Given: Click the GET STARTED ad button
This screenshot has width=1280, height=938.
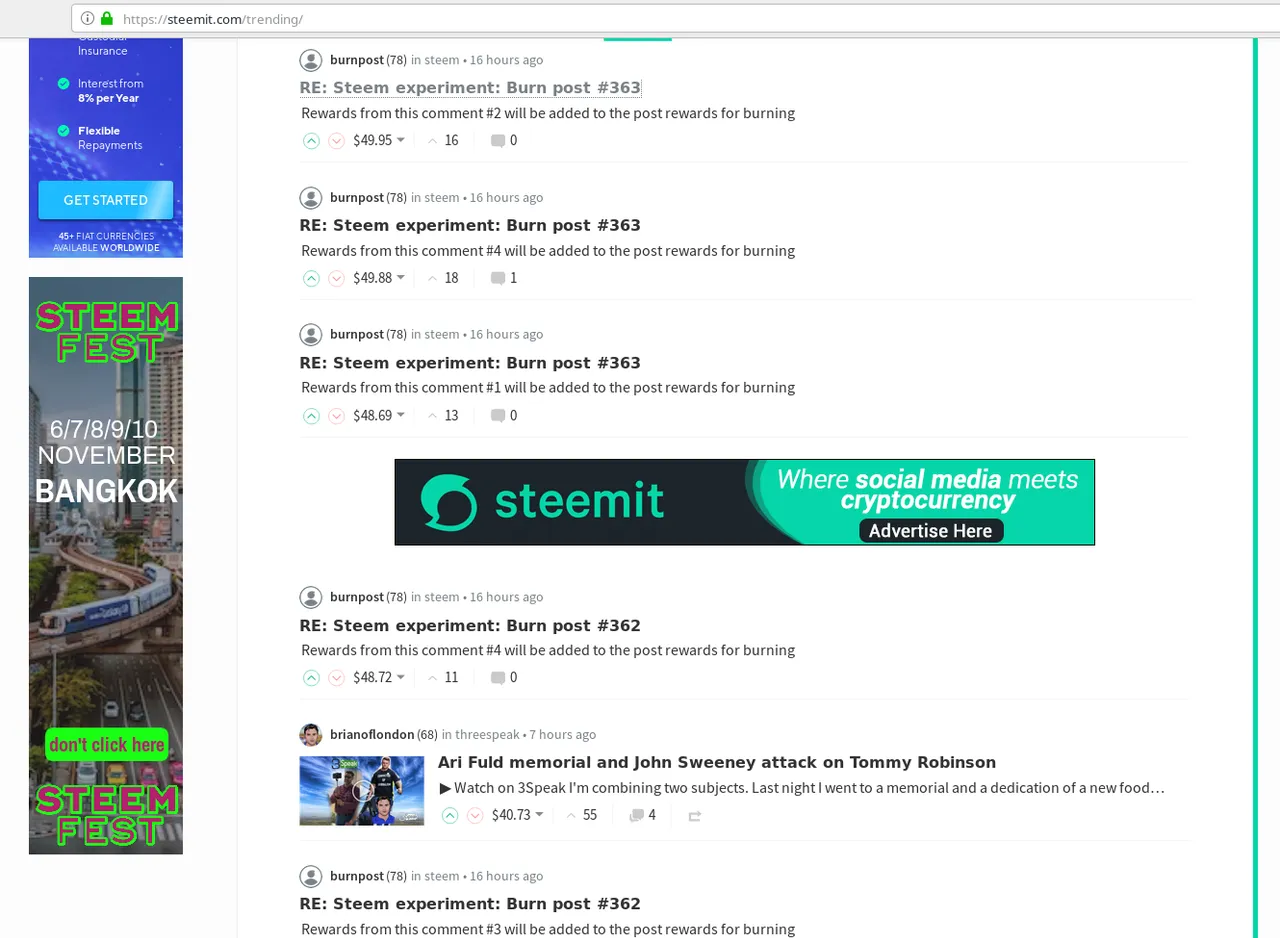Looking at the screenshot, I should point(106,200).
